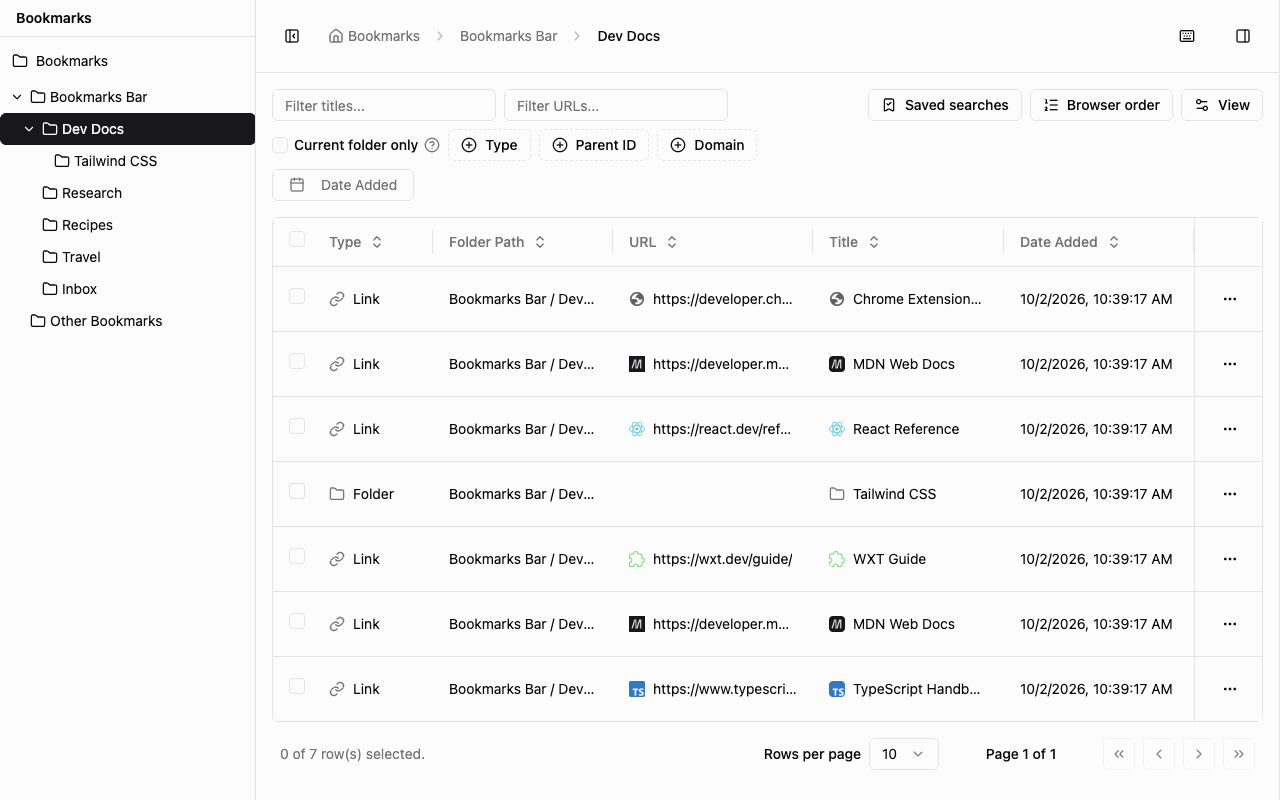Image resolution: width=1280 pixels, height=800 pixels.
Task: Click the Browser order sort button
Action: pos(1101,105)
